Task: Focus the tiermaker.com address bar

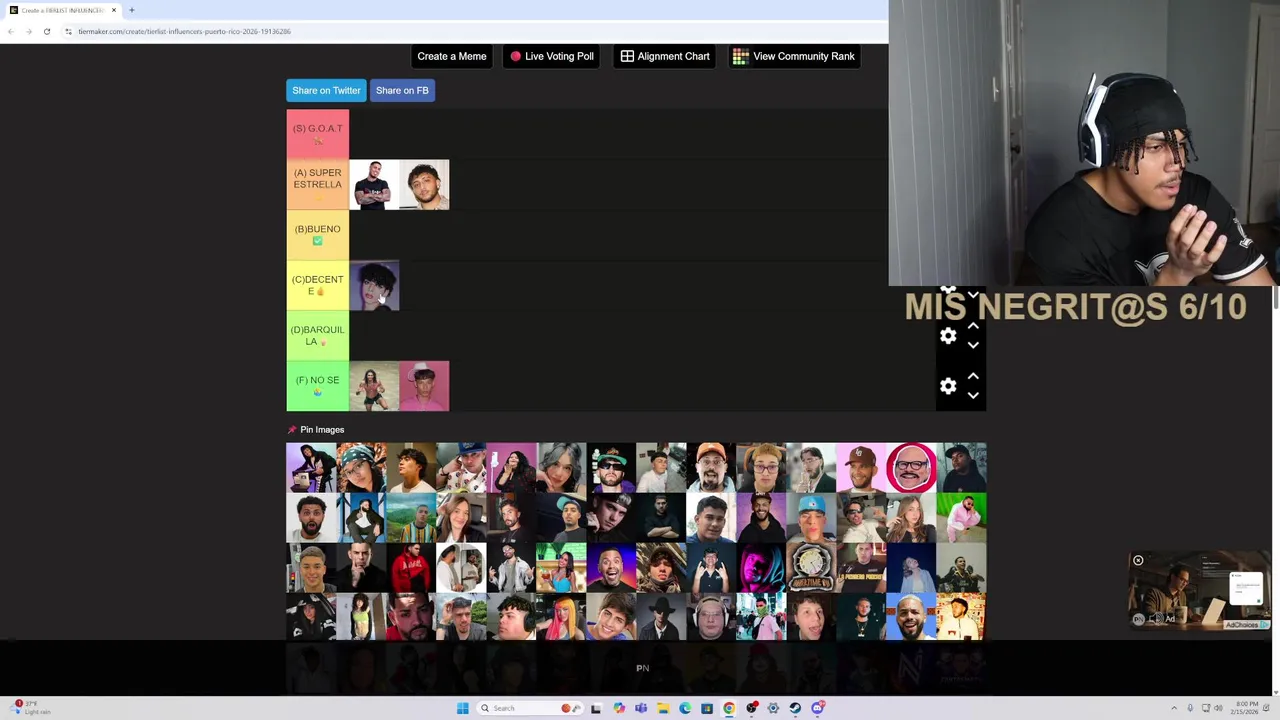Action: [470, 31]
